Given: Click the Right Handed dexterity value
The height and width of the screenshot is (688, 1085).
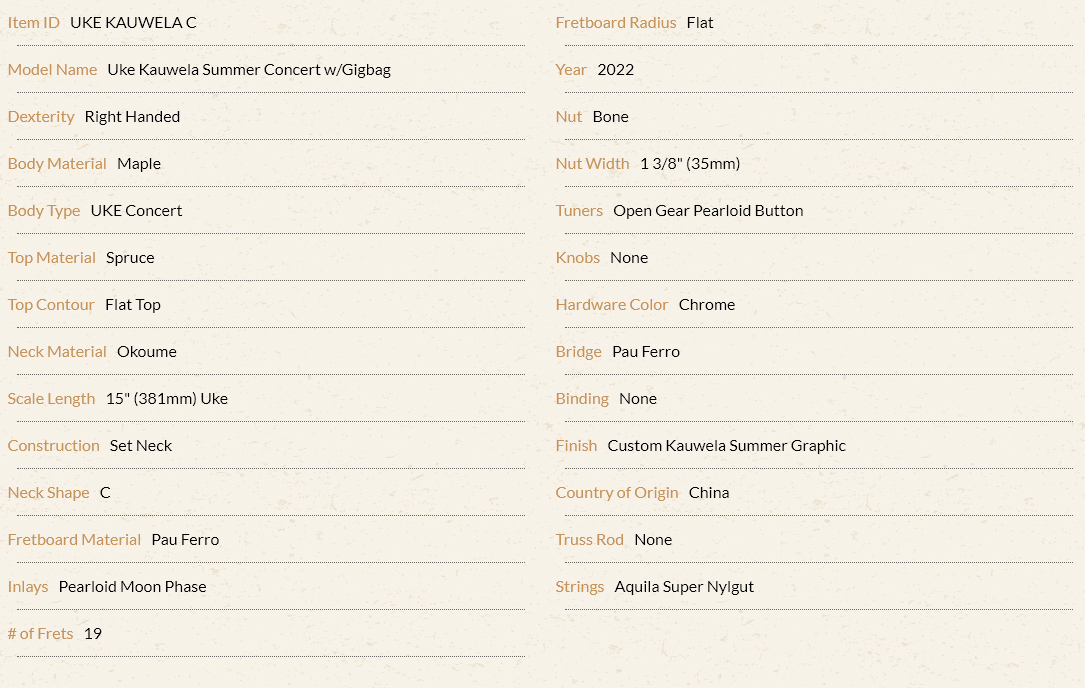Looking at the screenshot, I should [x=132, y=117].
